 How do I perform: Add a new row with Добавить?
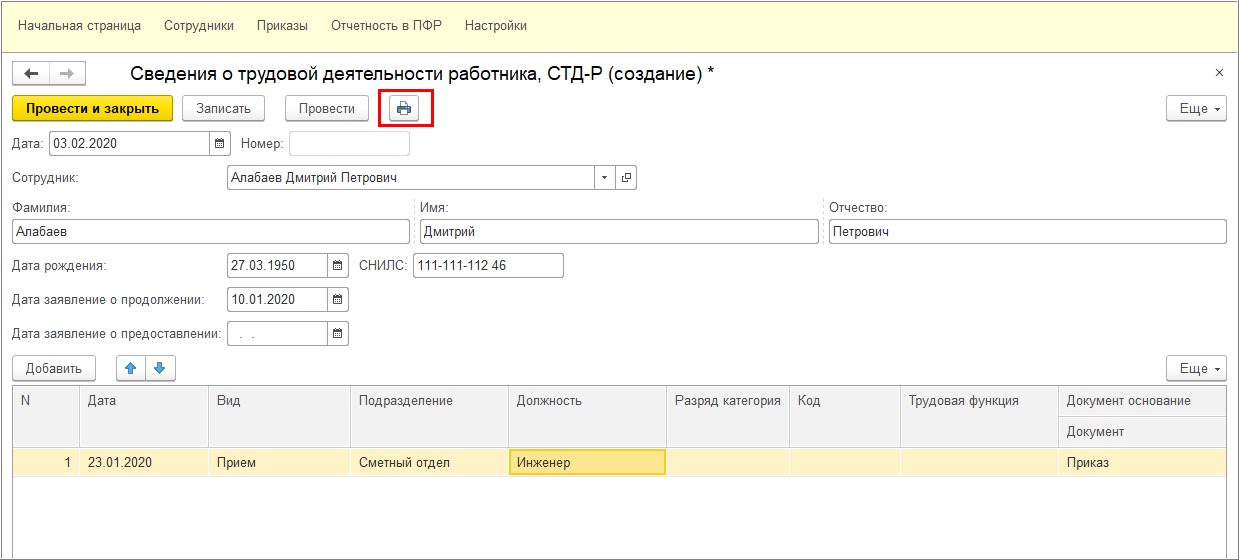[54, 369]
